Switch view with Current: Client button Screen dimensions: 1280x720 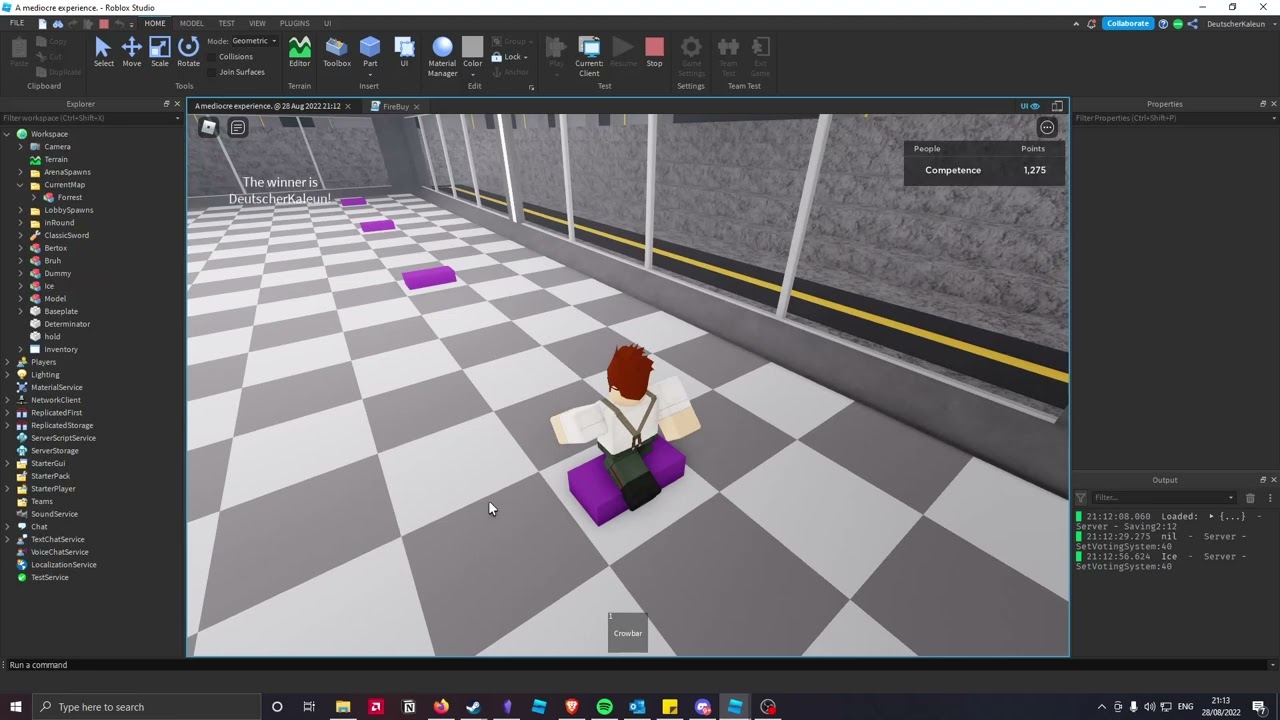tap(589, 56)
